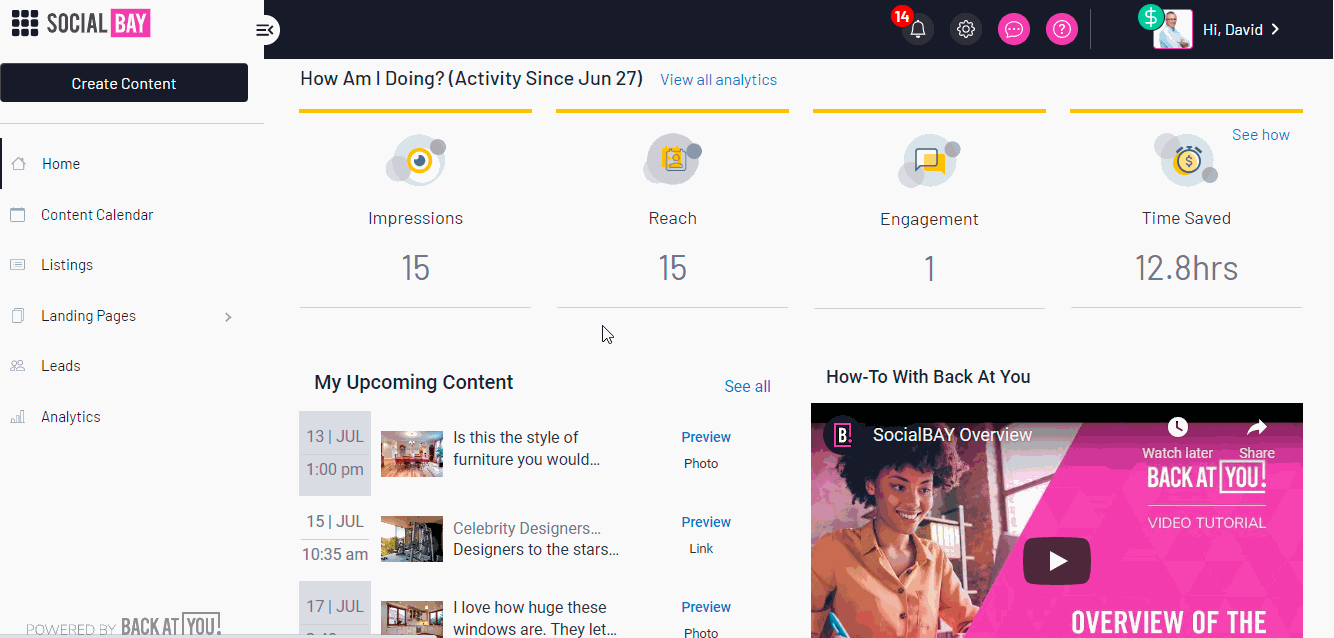Click the Landing Pages document icon
This screenshot has width=1334, height=638.
[x=17, y=316]
